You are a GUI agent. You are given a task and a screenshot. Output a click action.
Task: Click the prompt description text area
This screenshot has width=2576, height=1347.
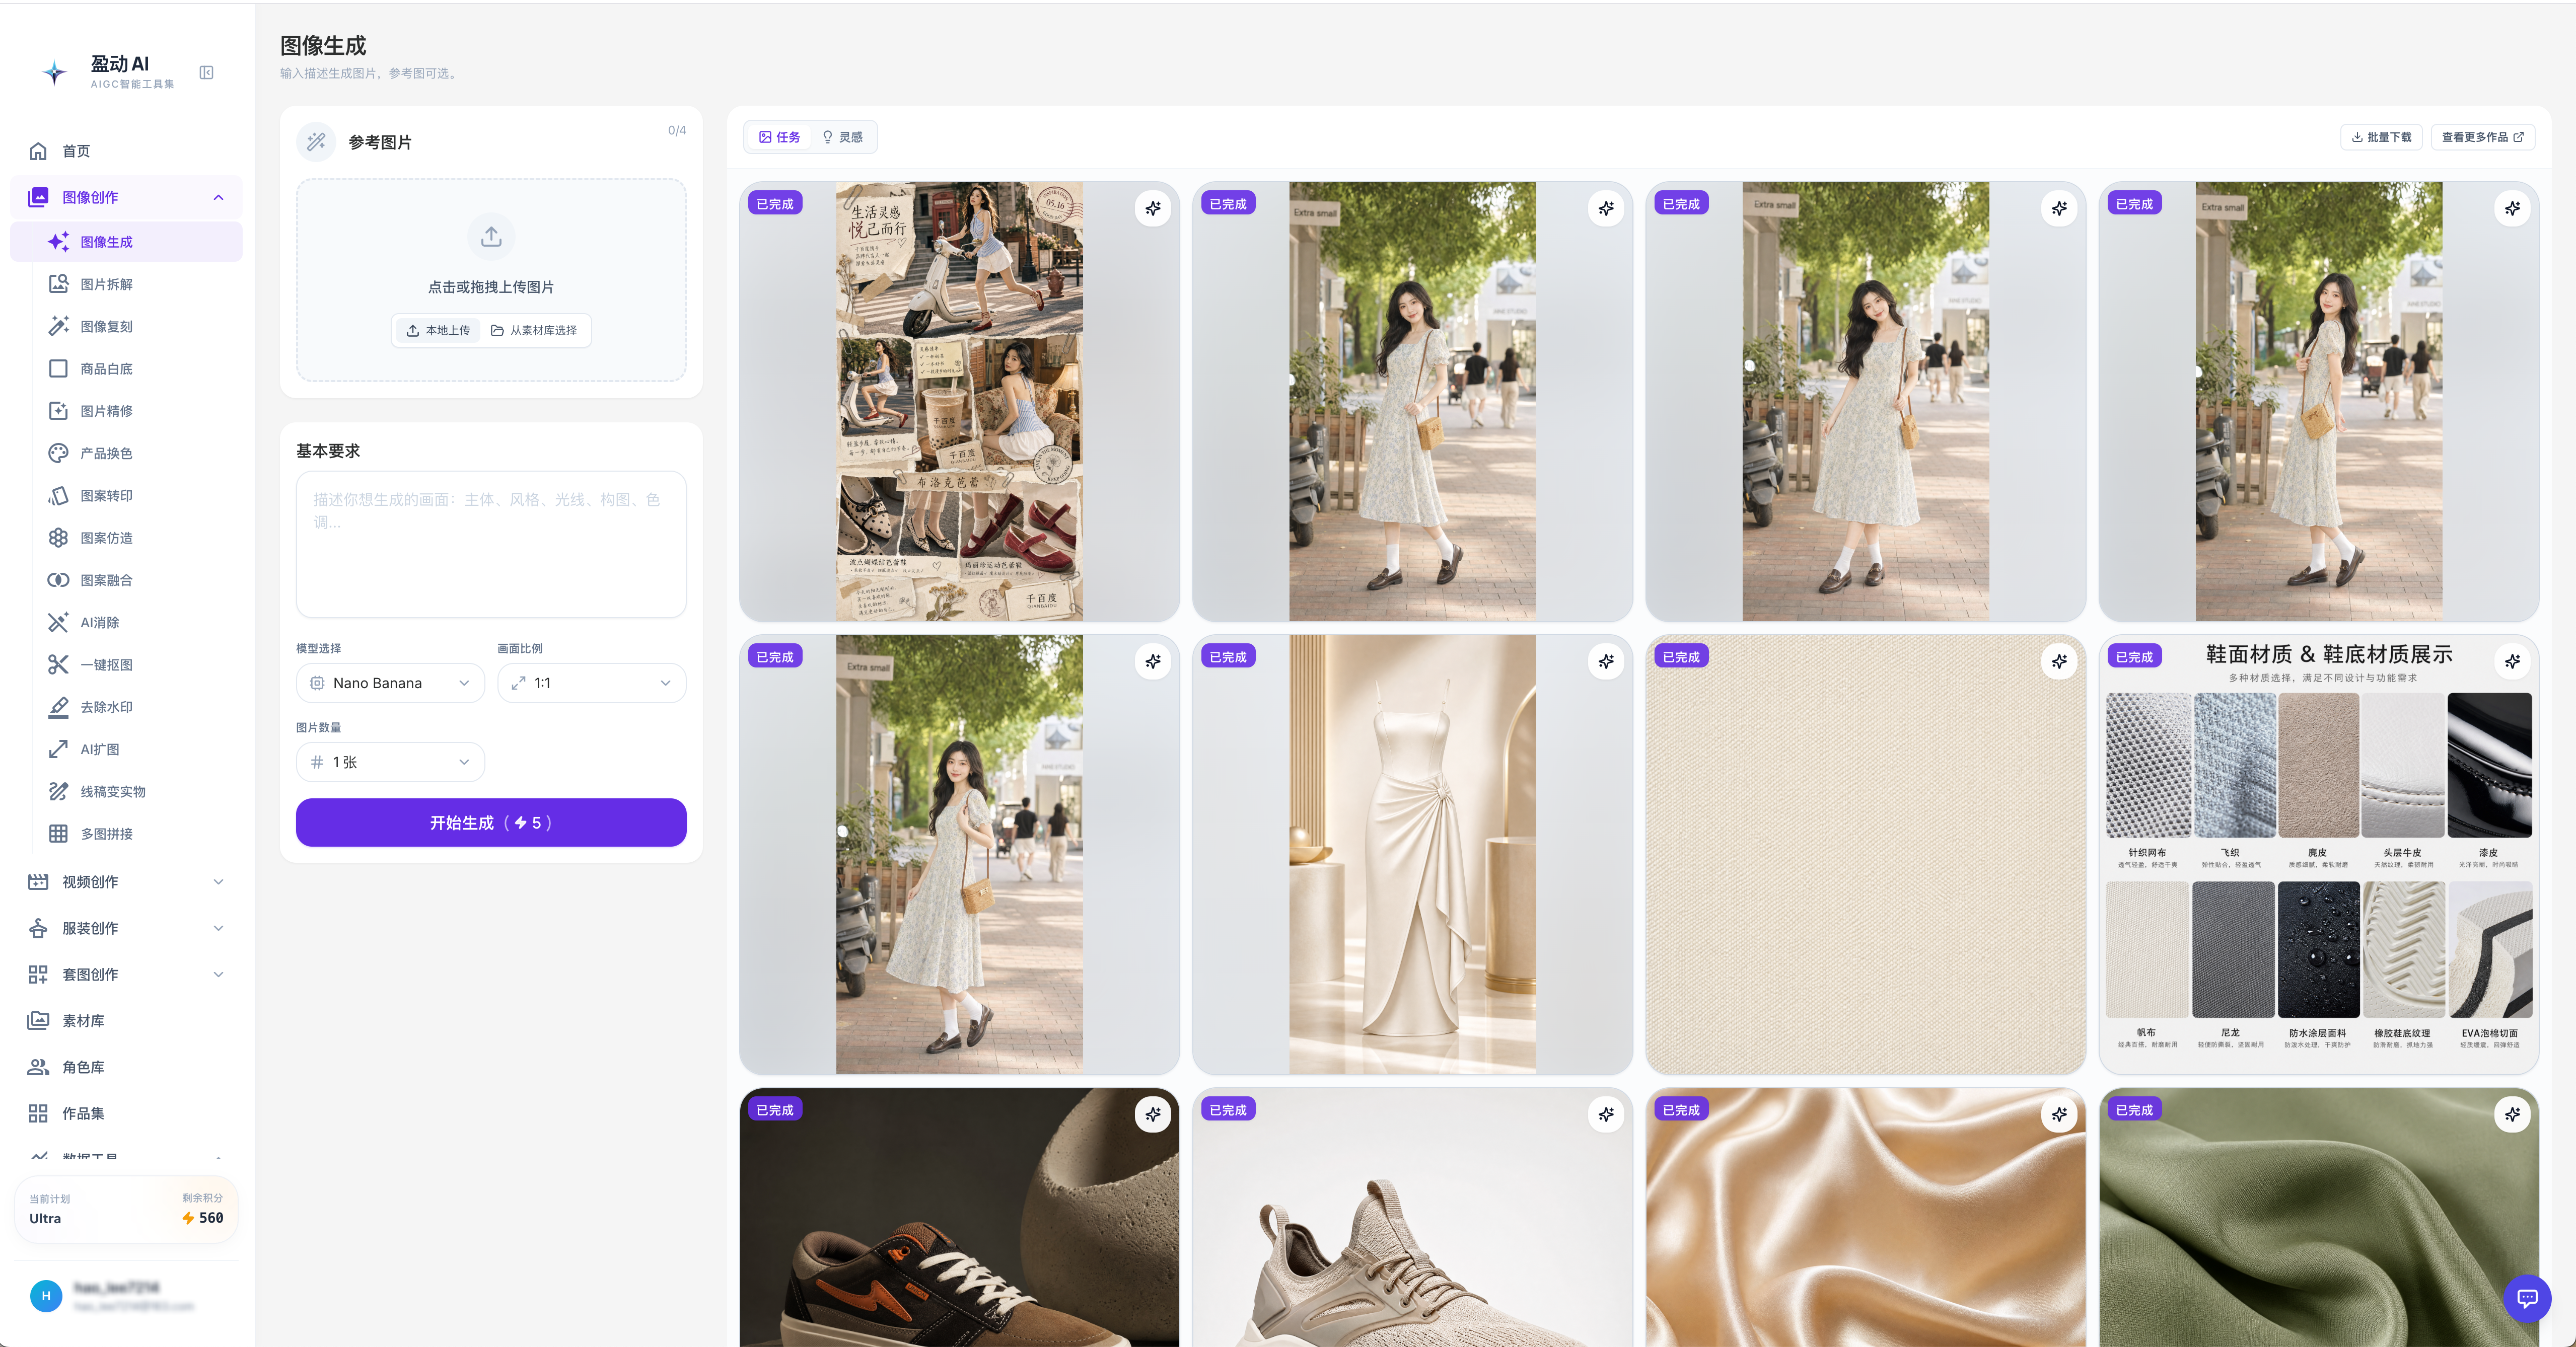click(x=491, y=544)
